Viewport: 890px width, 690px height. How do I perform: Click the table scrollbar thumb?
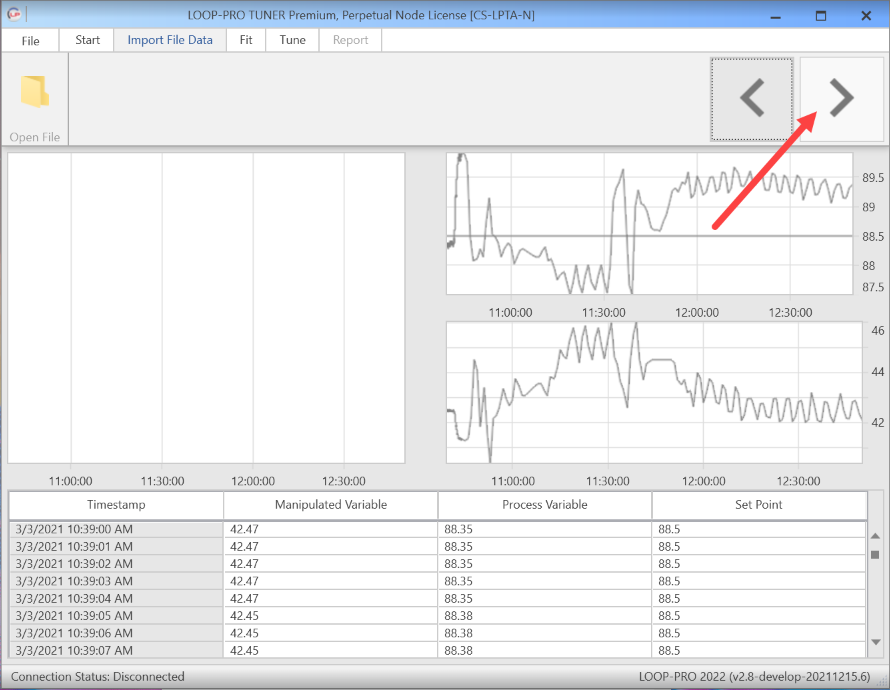click(x=875, y=555)
